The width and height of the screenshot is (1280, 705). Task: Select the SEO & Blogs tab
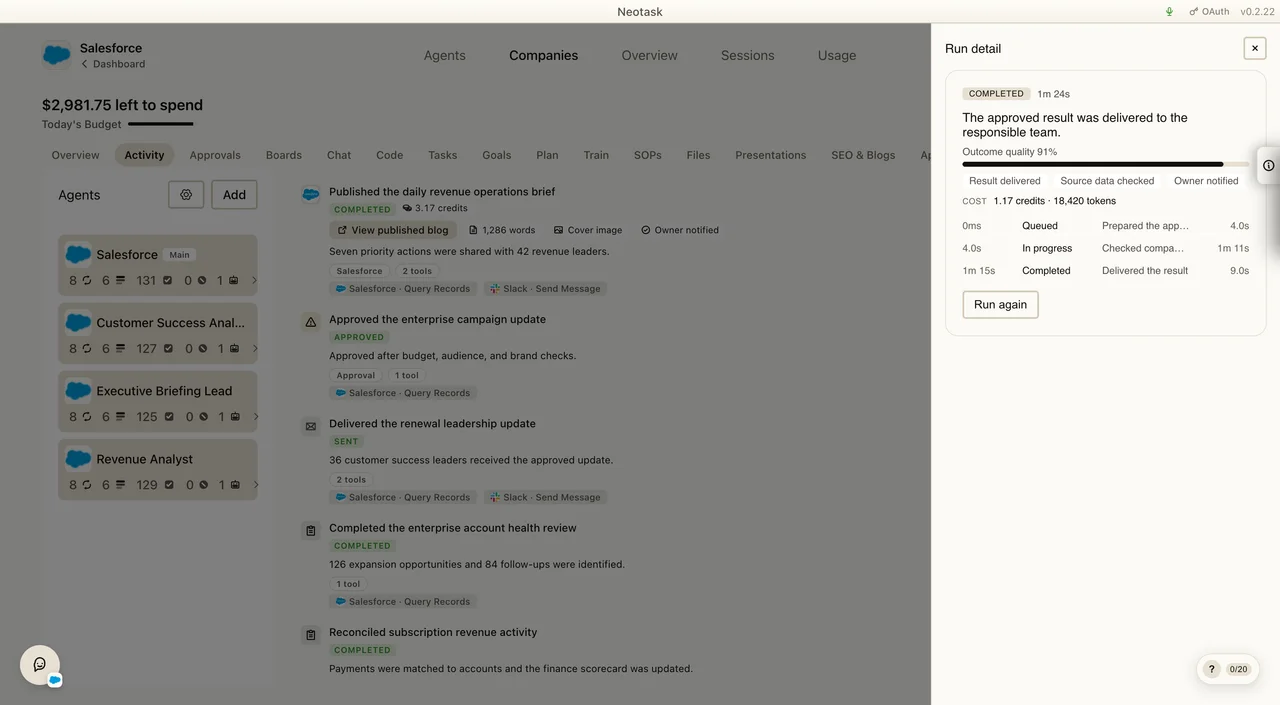863,155
